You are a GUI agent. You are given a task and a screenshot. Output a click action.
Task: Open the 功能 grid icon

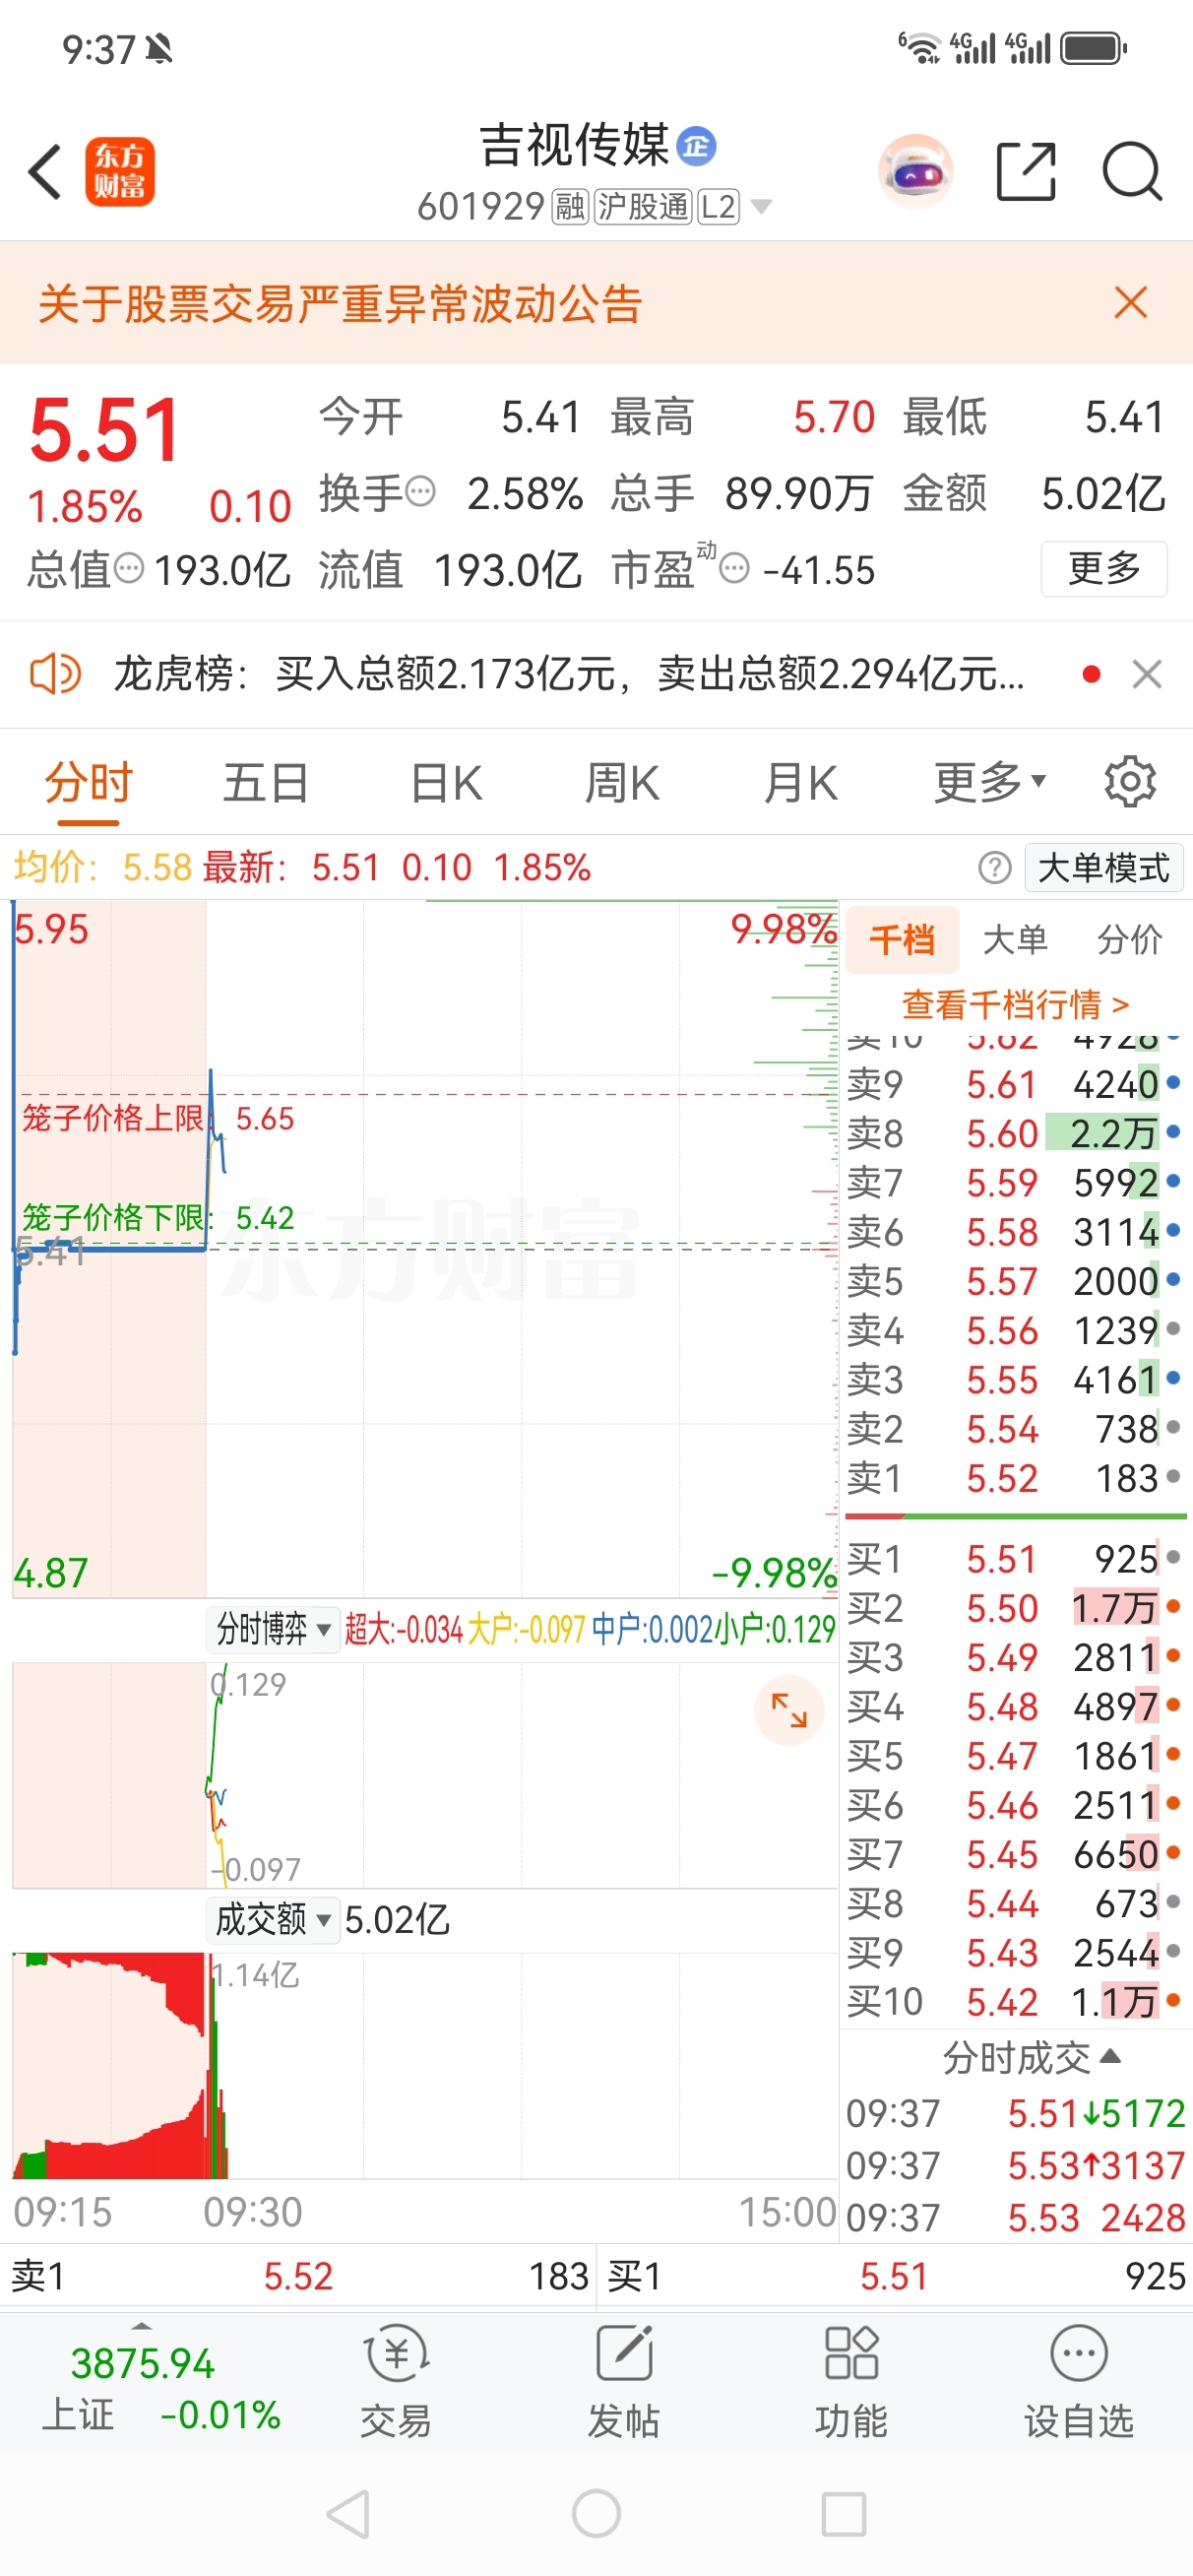(851, 2383)
